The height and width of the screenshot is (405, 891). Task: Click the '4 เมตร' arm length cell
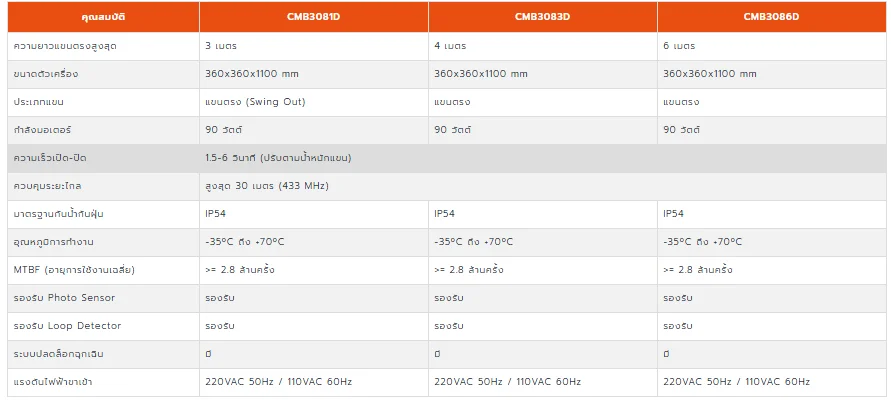tap(543, 46)
